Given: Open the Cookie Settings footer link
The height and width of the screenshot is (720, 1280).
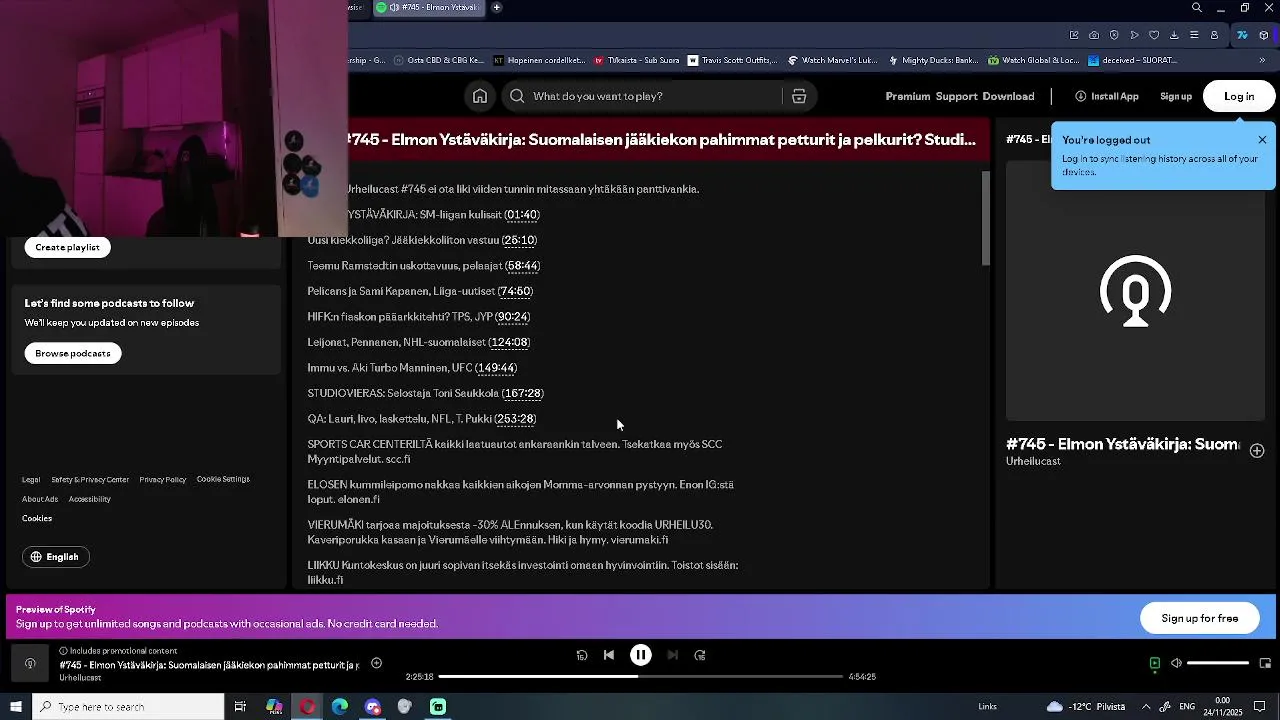Looking at the screenshot, I should coord(223,479).
